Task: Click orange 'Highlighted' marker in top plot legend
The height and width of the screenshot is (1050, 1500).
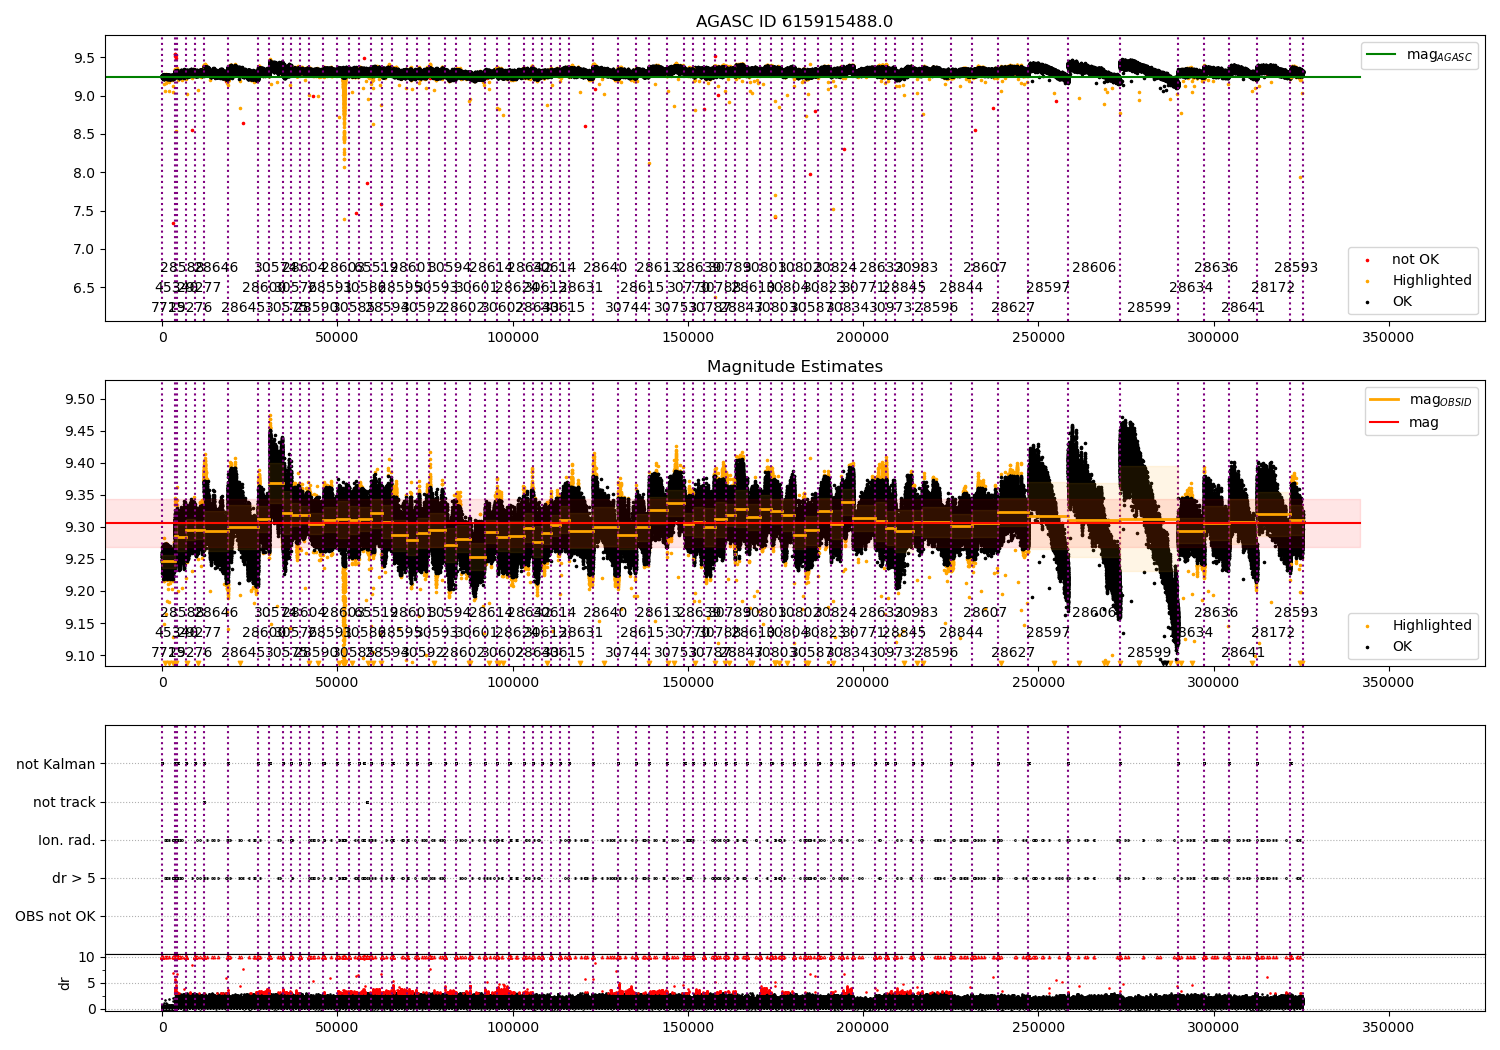Action: pos(1367,281)
